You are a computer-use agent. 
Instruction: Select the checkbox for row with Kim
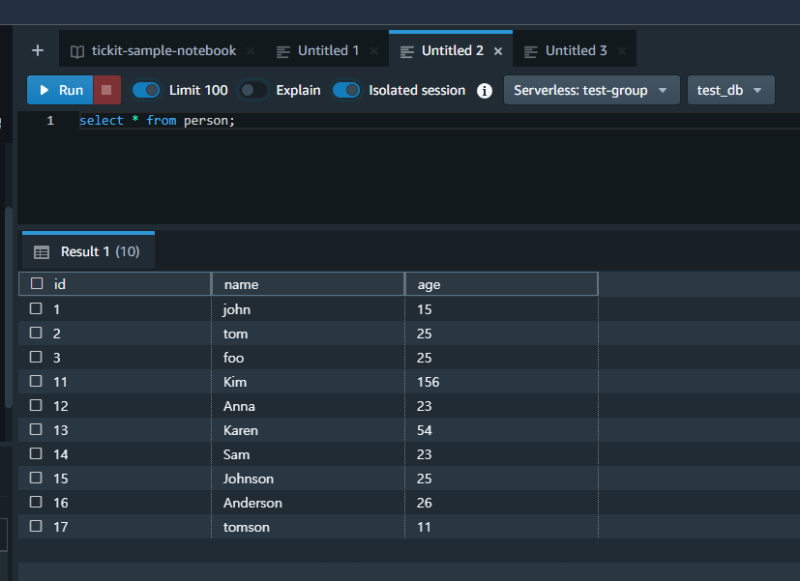pos(37,381)
